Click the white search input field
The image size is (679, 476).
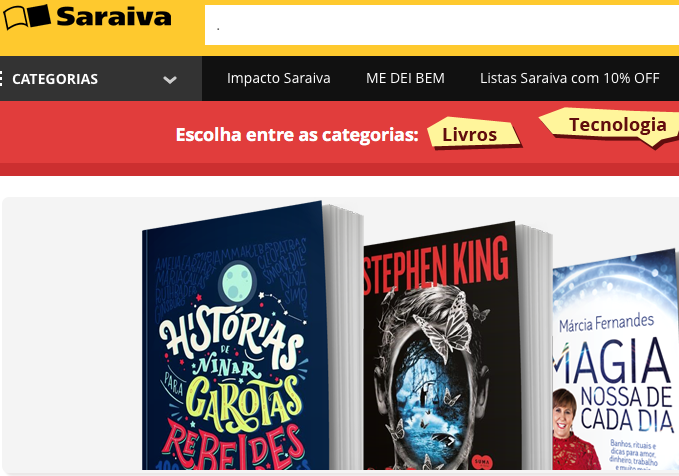tap(442, 25)
